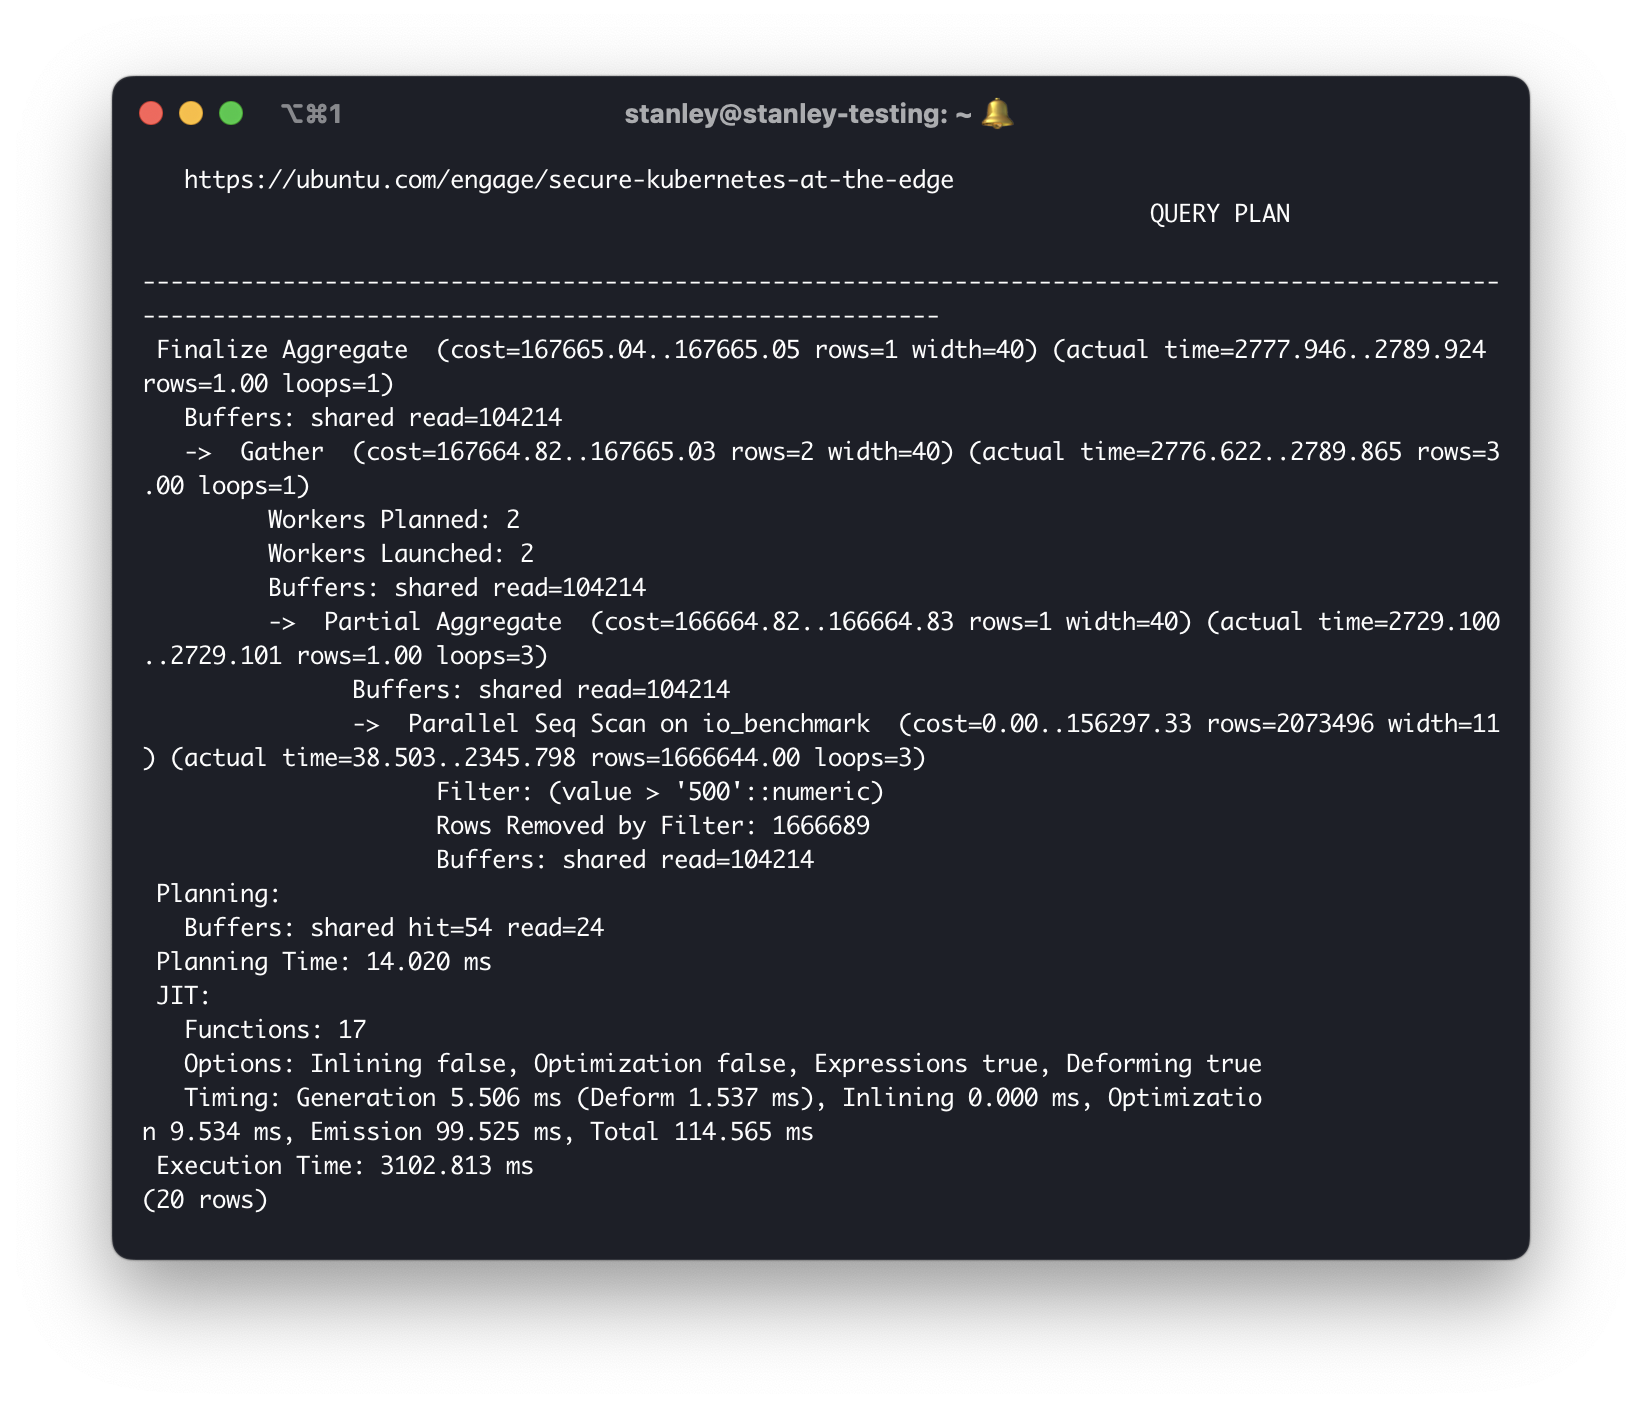Click the bell icon in the title bar
Screen dimensions: 1642x1408
tap(997, 114)
